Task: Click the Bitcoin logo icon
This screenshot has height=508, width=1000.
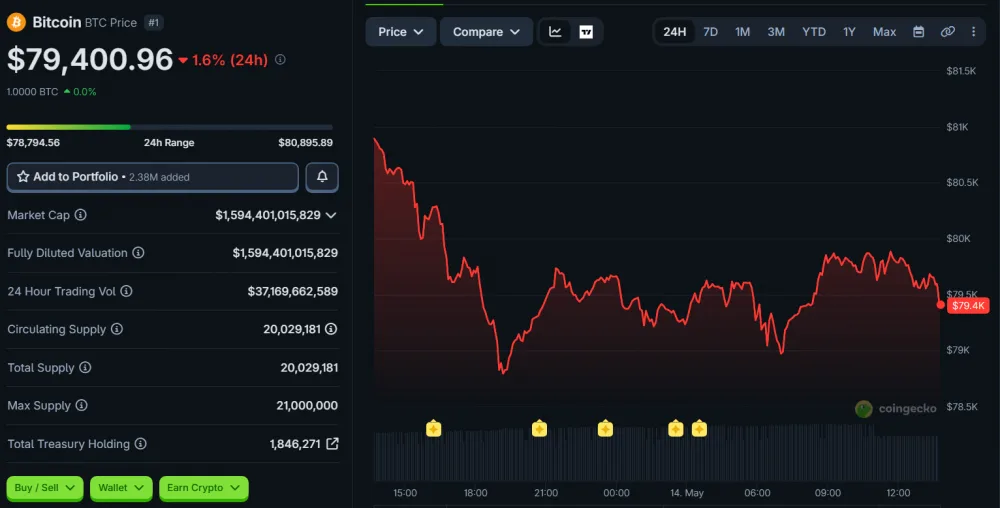Action: (16, 22)
